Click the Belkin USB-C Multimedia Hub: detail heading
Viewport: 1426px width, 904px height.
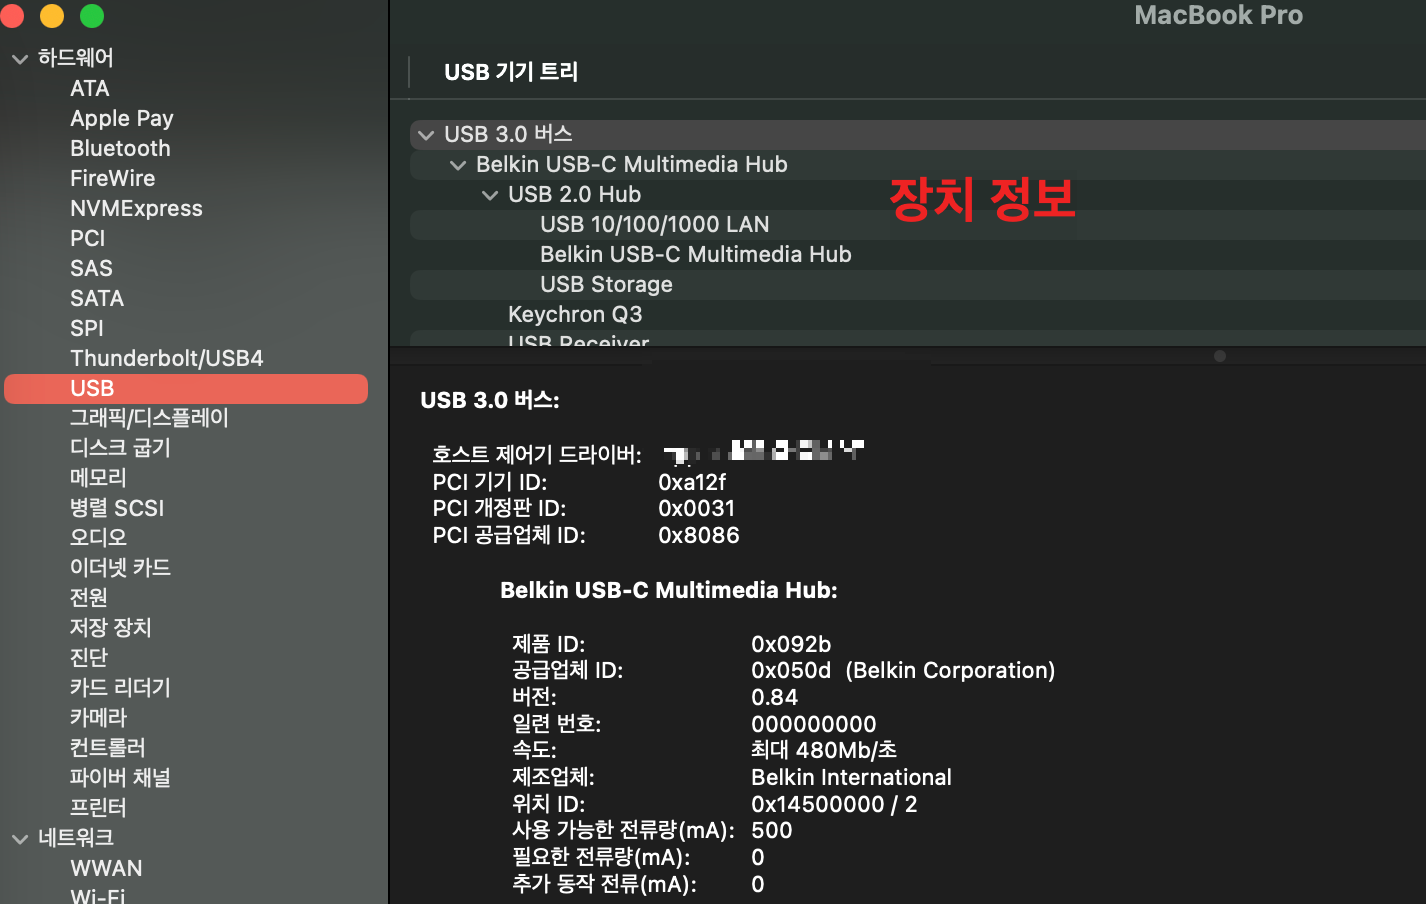[x=669, y=591]
